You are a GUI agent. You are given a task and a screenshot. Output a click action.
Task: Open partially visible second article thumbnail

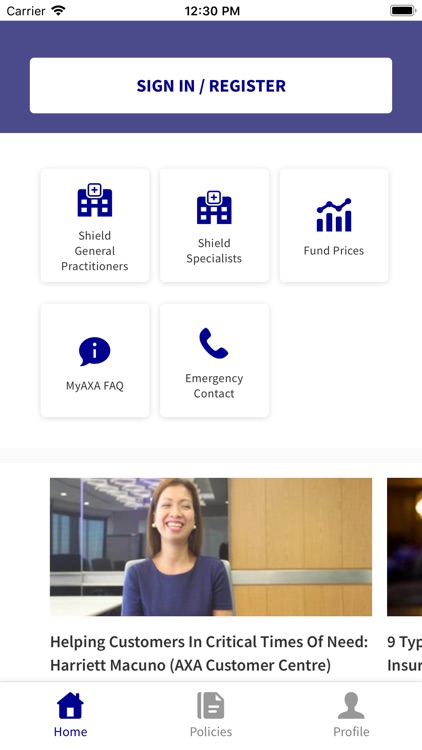pyautogui.click(x=404, y=547)
